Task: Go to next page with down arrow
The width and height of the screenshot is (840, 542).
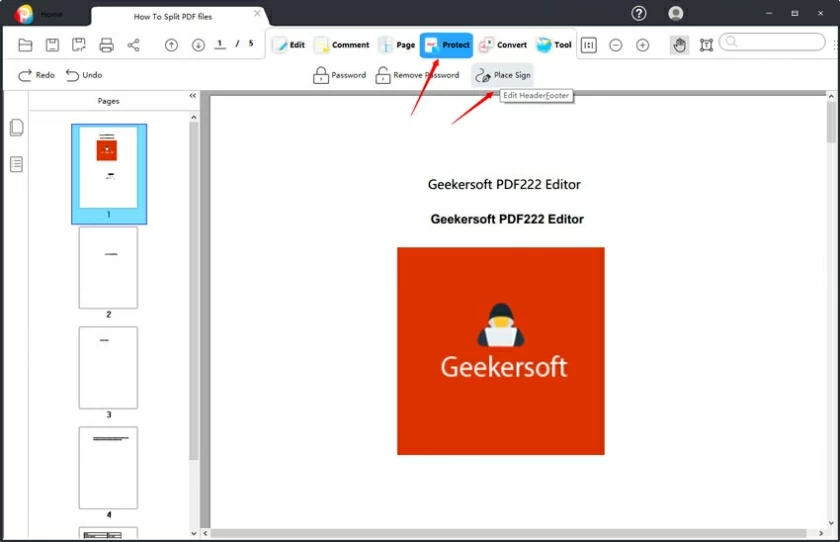Action: click(x=198, y=46)
